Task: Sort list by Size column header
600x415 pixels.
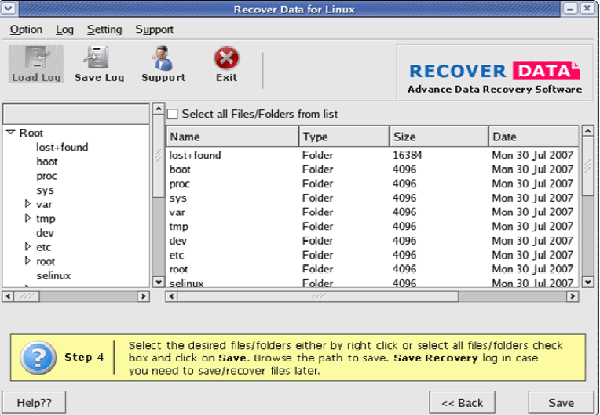Action: pos(439,137)
